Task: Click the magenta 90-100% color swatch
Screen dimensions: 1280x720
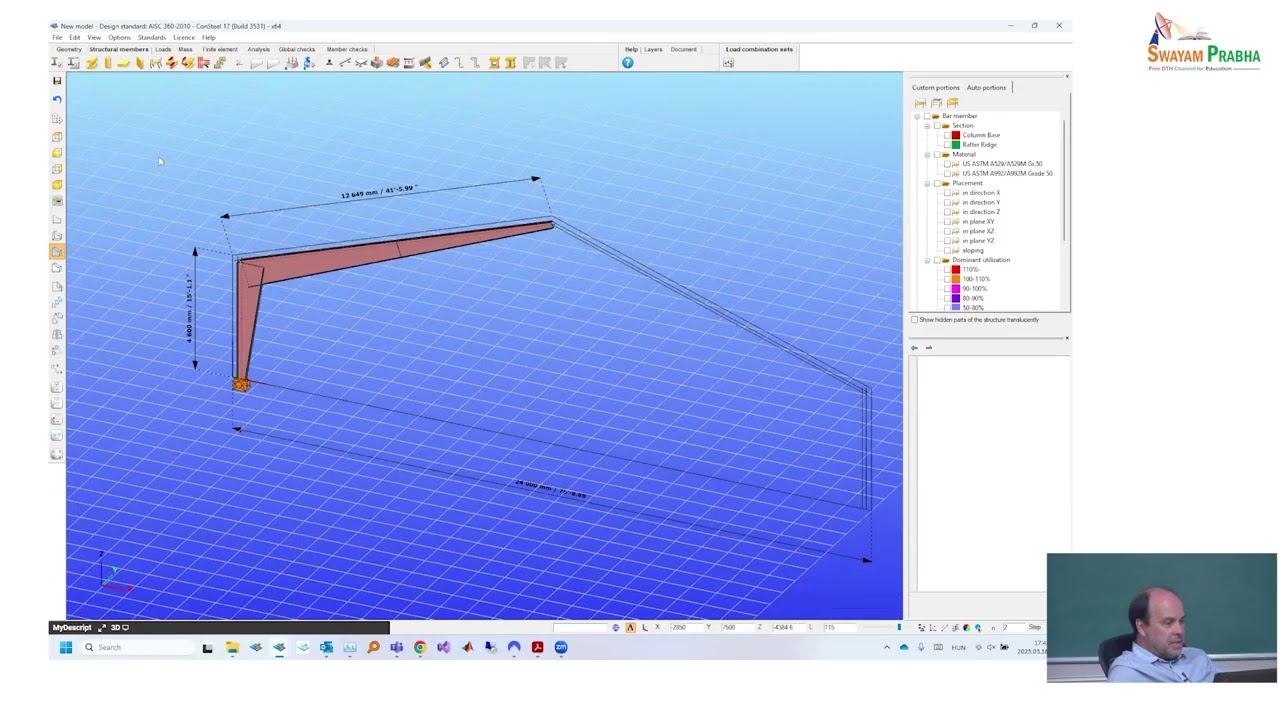Action: (x=956, y=289)
